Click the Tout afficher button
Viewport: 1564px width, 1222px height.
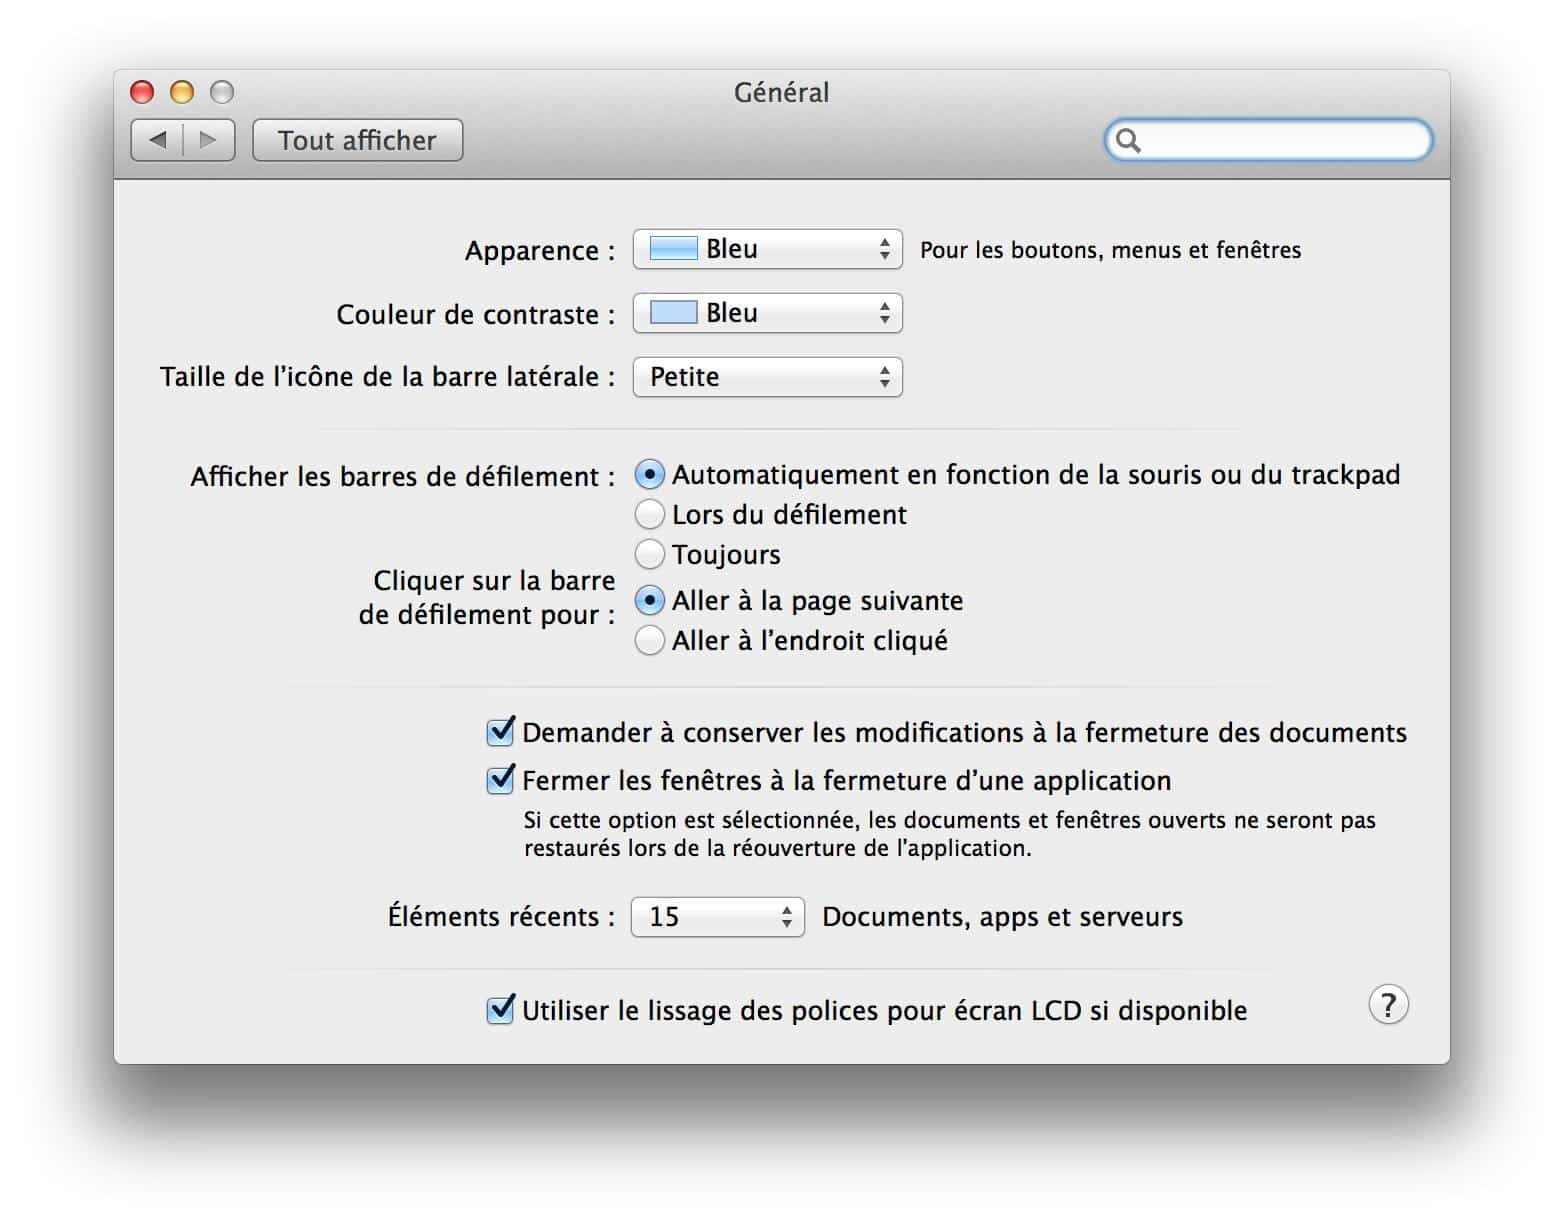[x=357, y=140]
